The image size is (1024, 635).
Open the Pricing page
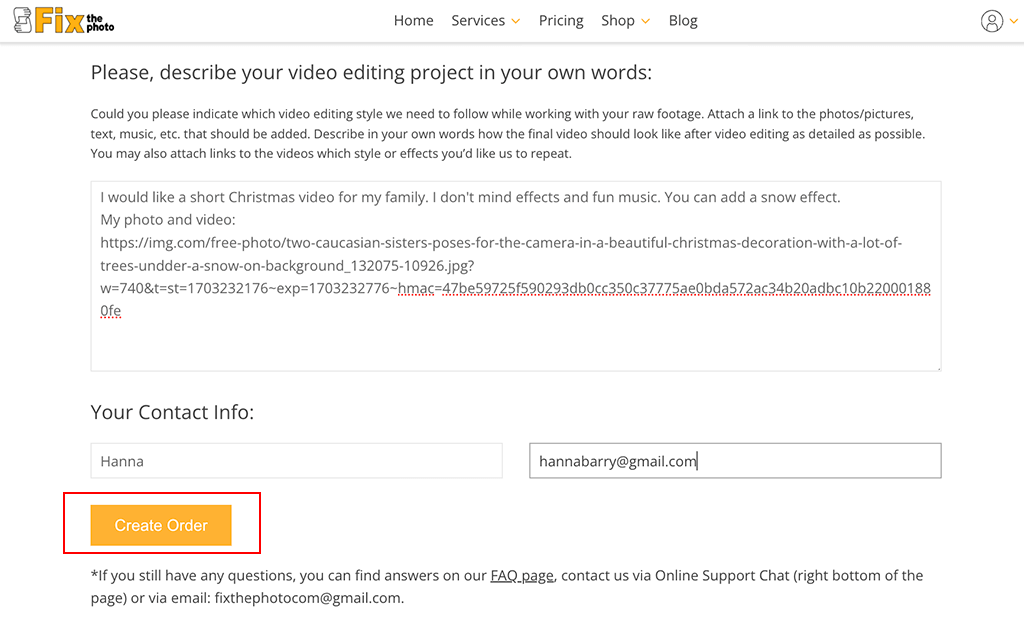(561, 21)
